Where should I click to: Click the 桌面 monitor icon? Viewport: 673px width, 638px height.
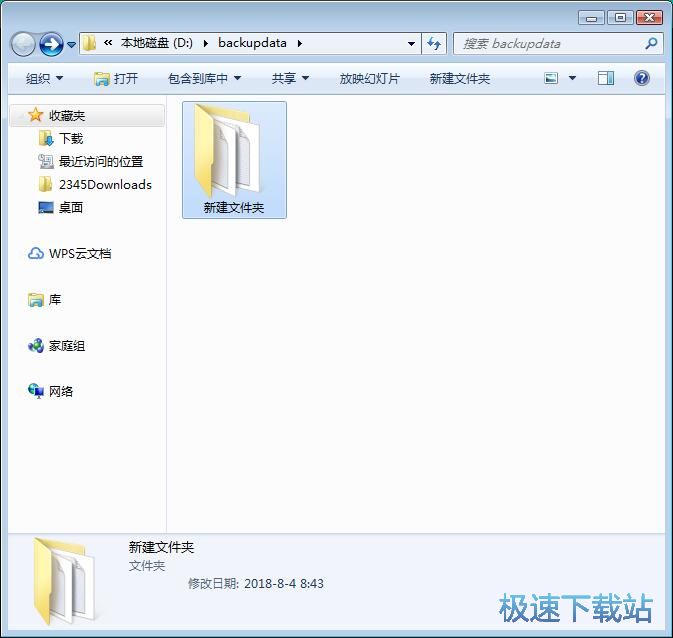pyautogui.click(x=45, y=207)
